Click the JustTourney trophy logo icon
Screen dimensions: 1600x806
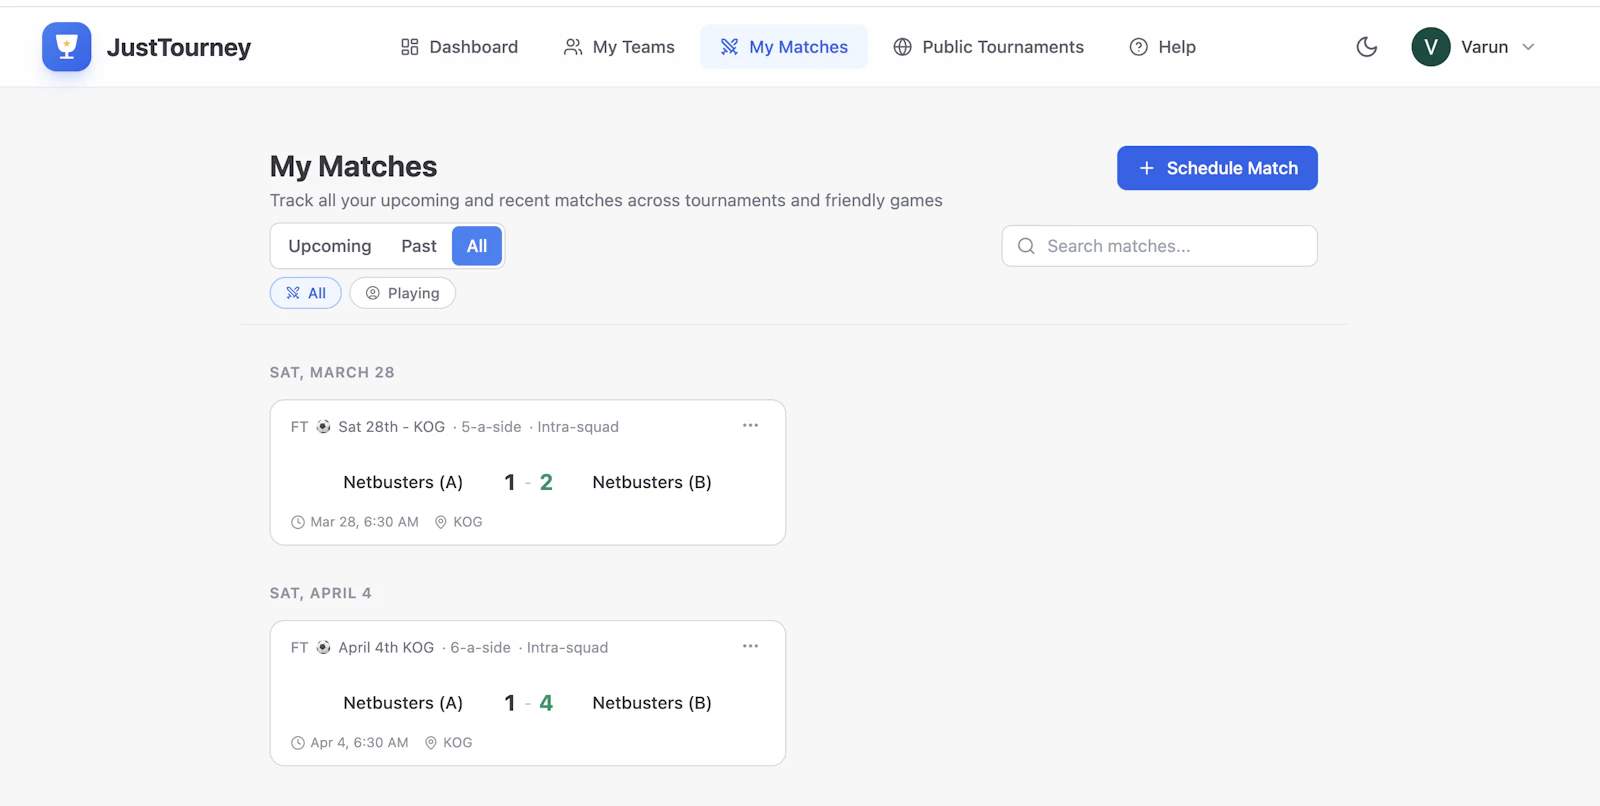pos(67,47)
